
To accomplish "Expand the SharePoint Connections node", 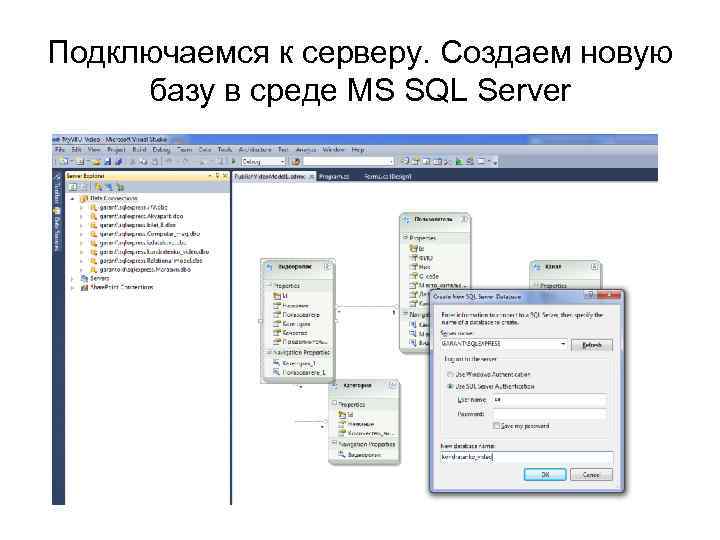I will click(x=73, y=288).
